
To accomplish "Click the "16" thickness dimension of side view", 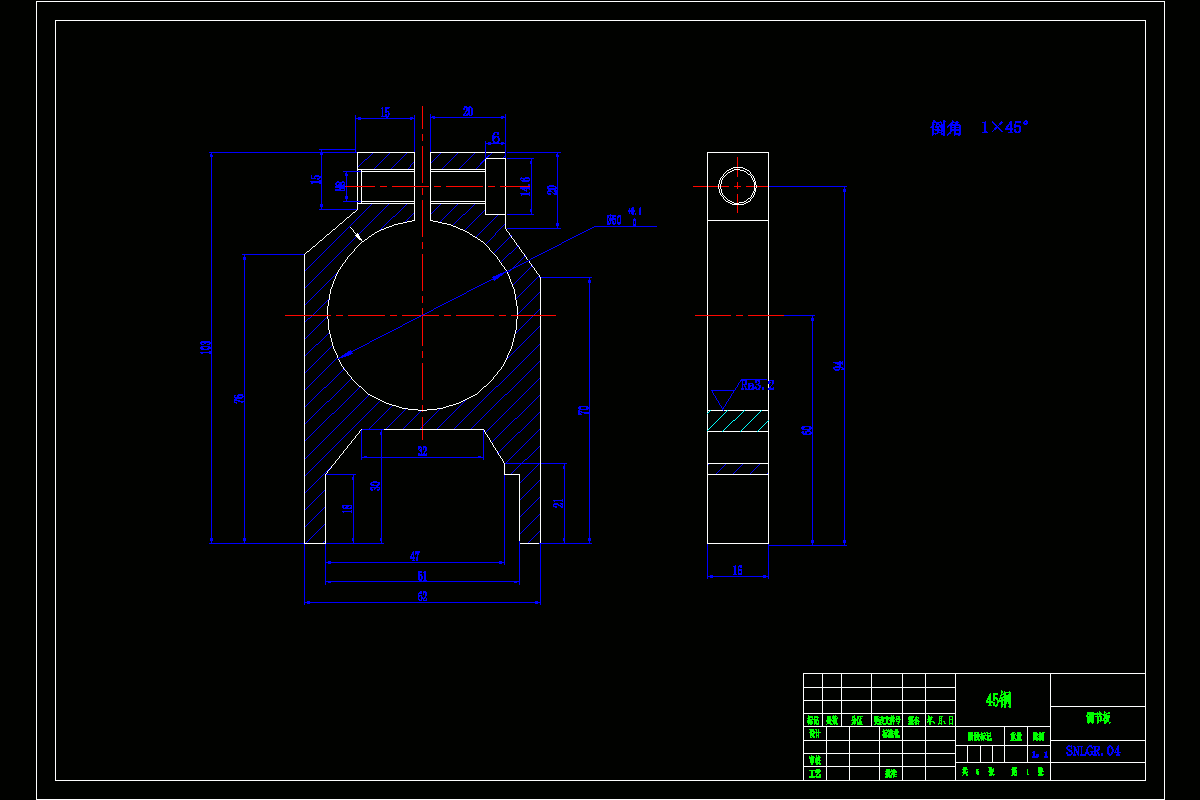I will (738, 570).
